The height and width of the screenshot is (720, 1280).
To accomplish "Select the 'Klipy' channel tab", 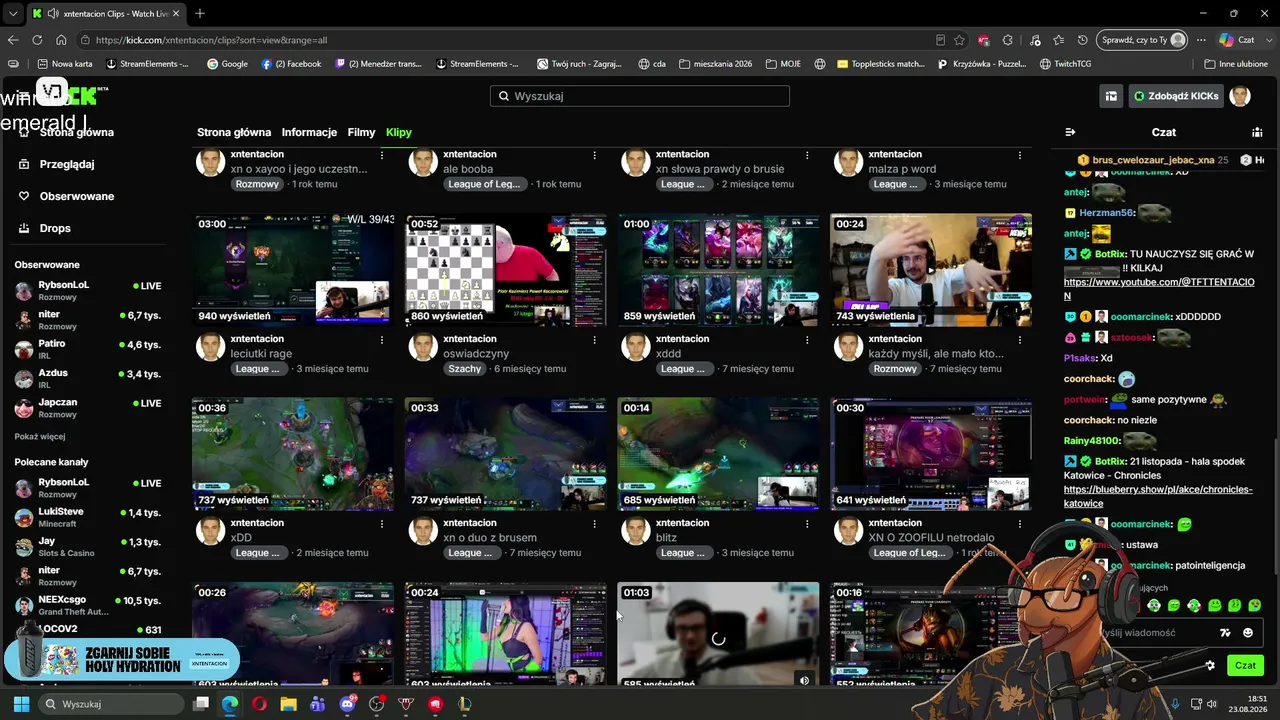I will click(x=399, y=132).
